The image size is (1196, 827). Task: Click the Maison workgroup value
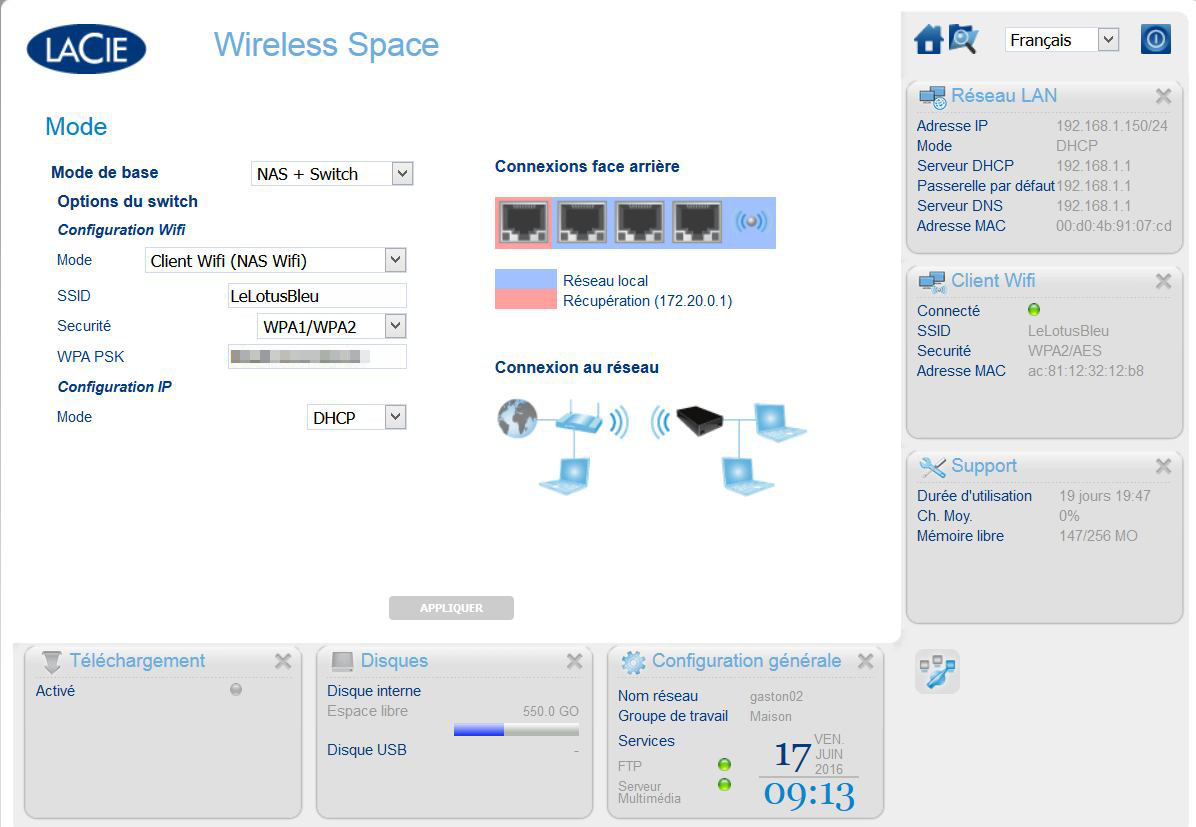click(770, 716)
